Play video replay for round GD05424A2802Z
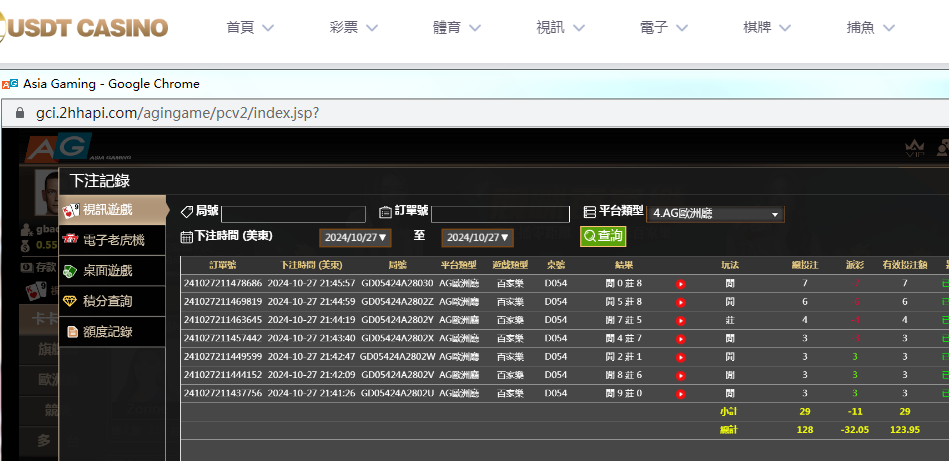The image size is (949, 461). pyautogui.click(x=681, y=302)
